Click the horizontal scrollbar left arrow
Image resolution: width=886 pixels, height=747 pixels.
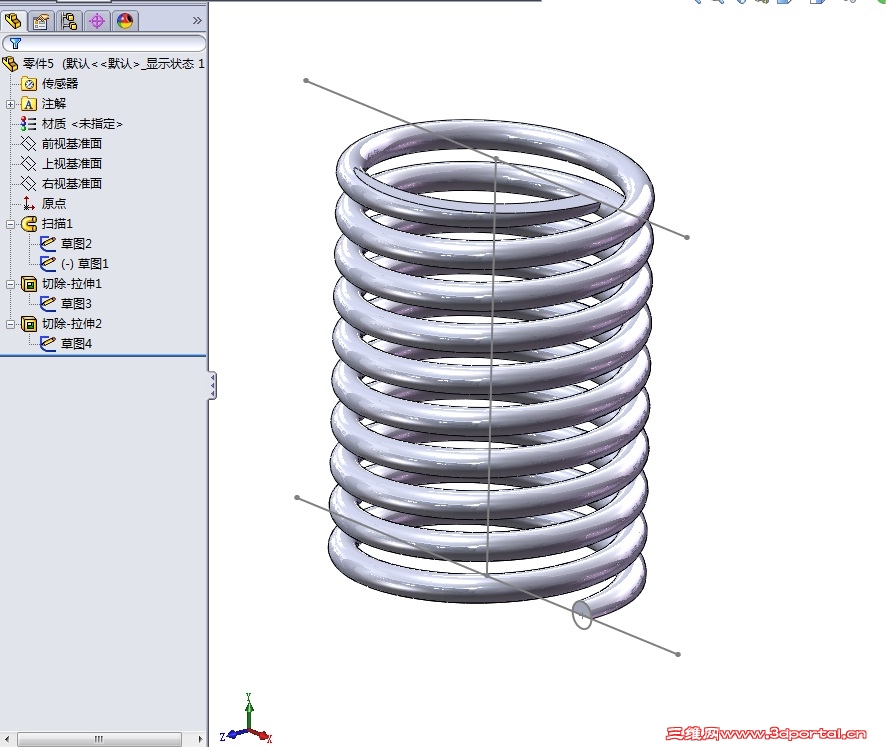pos(7,739)
